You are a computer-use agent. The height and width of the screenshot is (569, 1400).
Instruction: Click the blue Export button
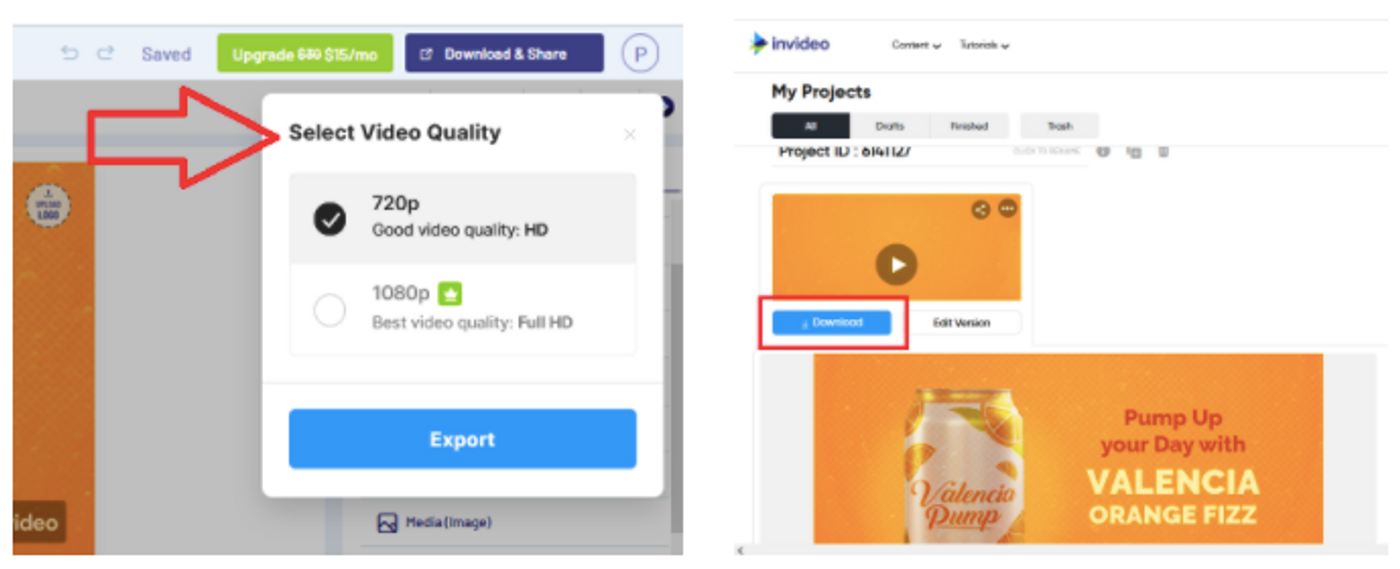pyautogui.click(x=462, y=439)
